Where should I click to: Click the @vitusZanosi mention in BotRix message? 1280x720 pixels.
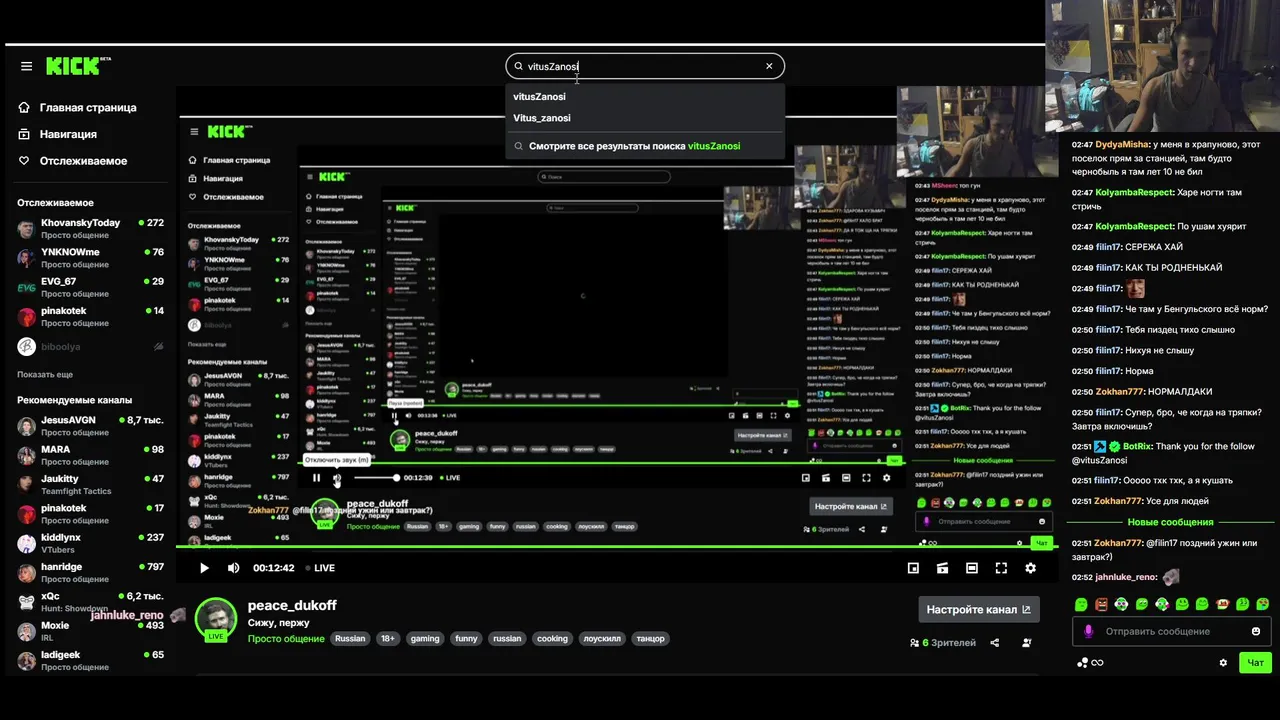[x=1099, y=460]
